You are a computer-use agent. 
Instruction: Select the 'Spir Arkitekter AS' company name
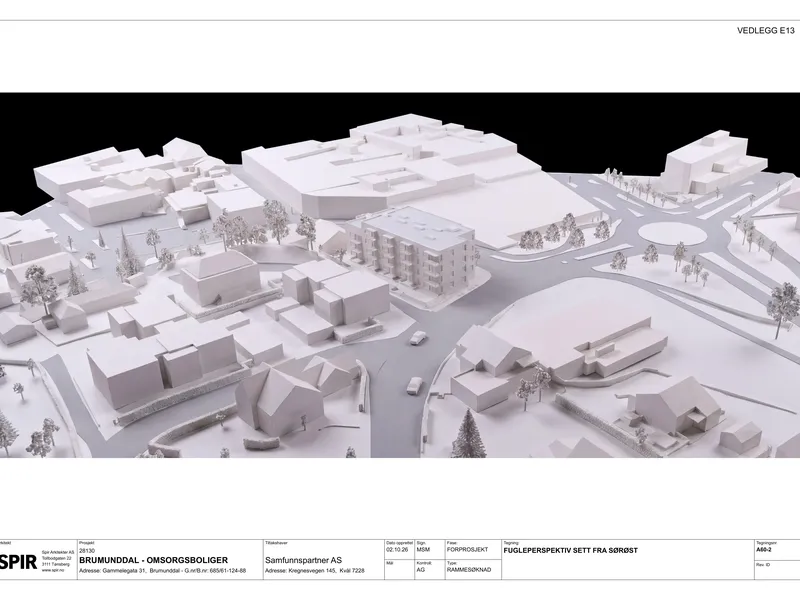58,553
